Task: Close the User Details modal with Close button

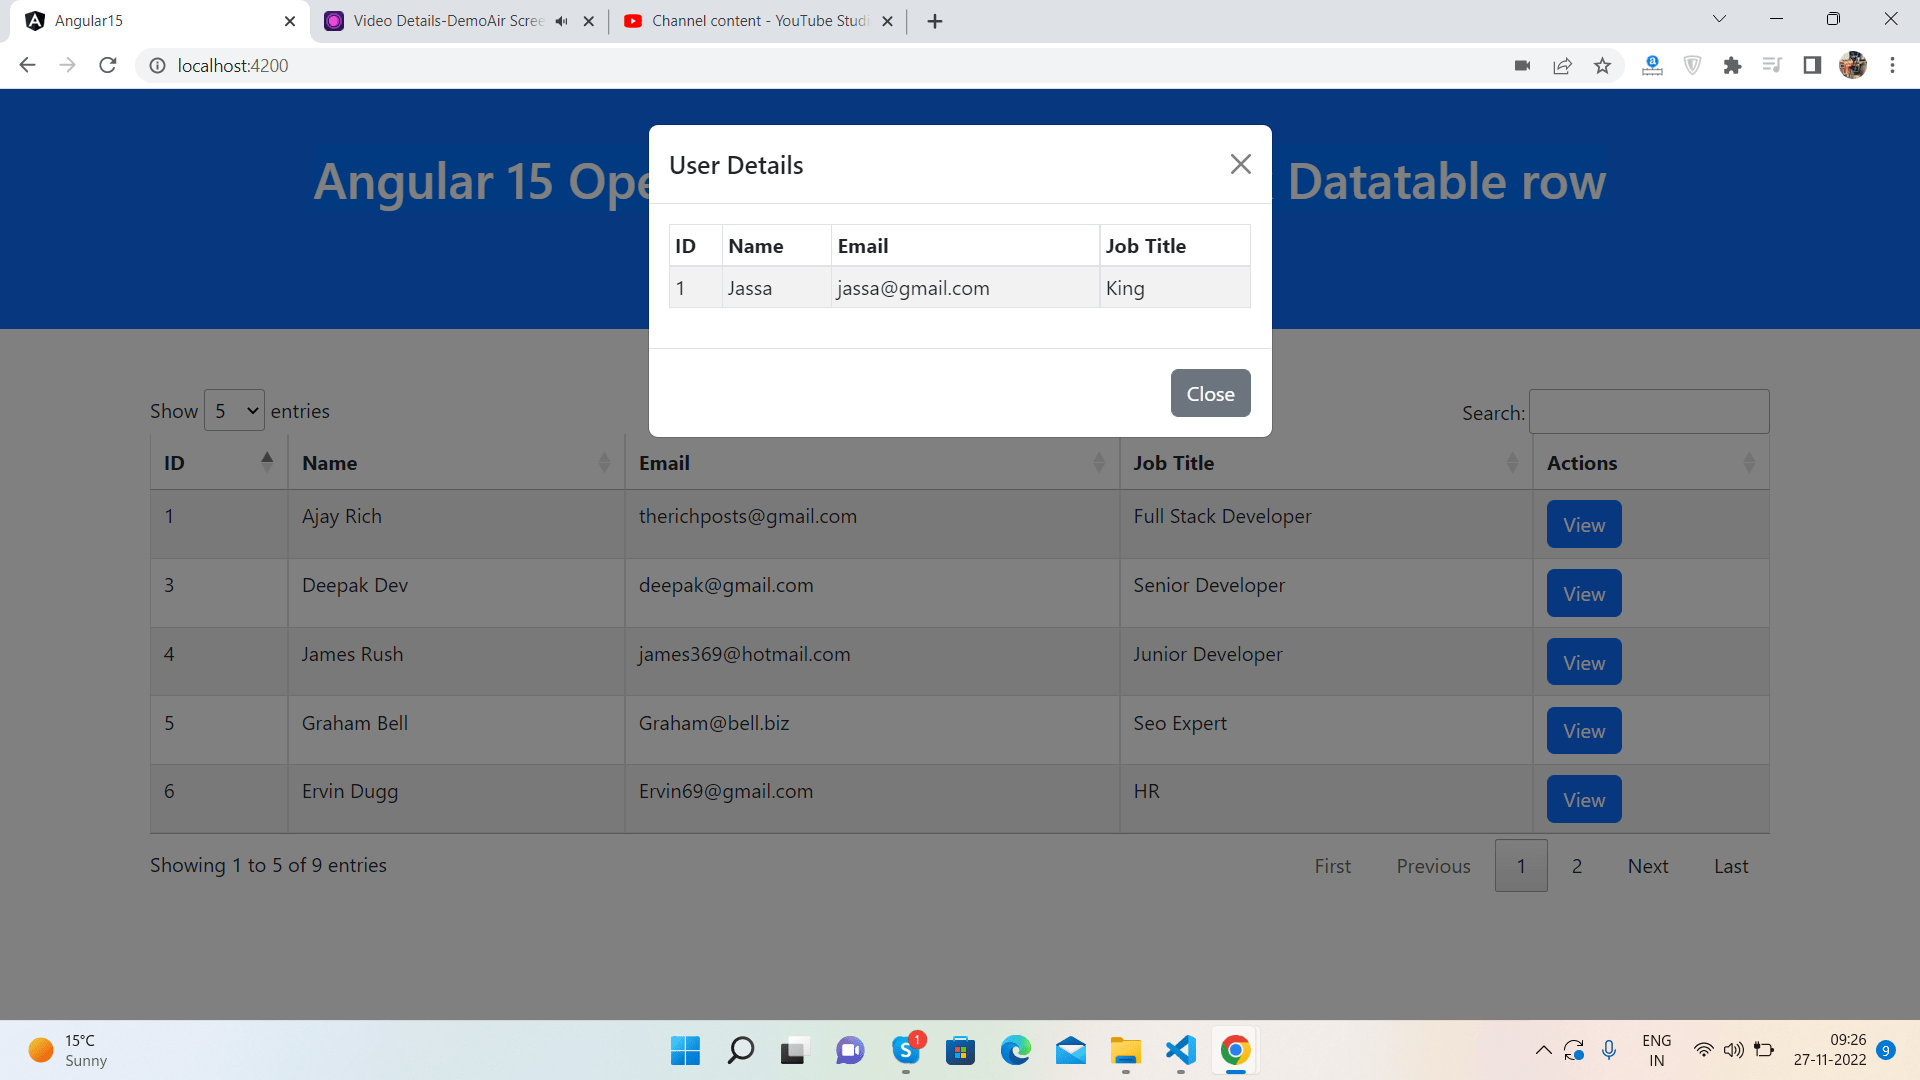Action: [1210, 393]
